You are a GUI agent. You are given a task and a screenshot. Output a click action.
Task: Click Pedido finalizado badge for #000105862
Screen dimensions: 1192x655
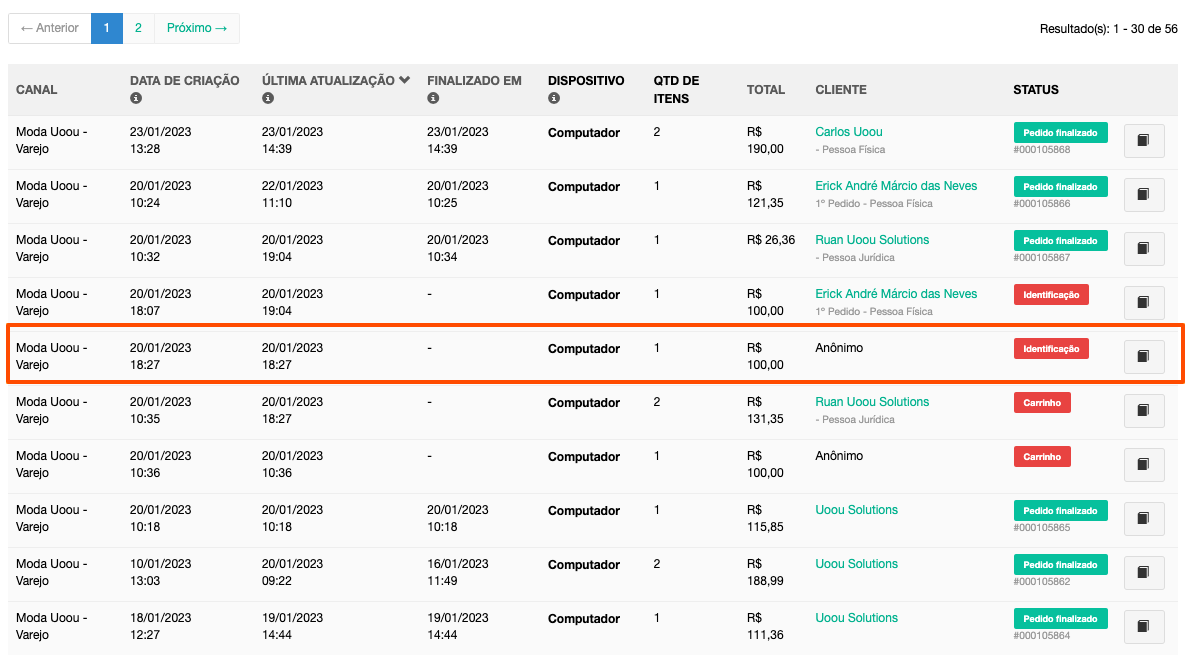click(1060, 564)
